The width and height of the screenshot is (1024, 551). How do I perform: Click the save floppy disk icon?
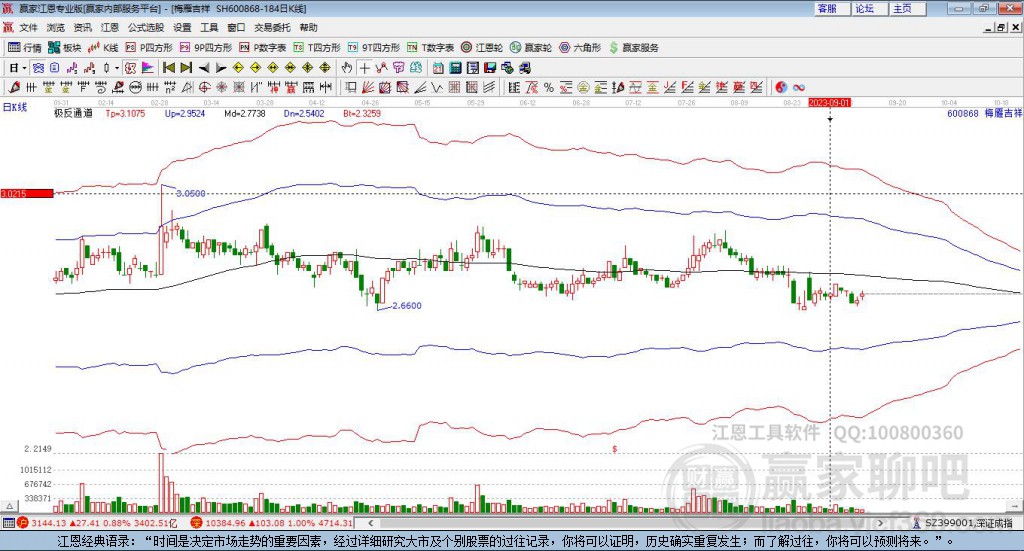490,68
